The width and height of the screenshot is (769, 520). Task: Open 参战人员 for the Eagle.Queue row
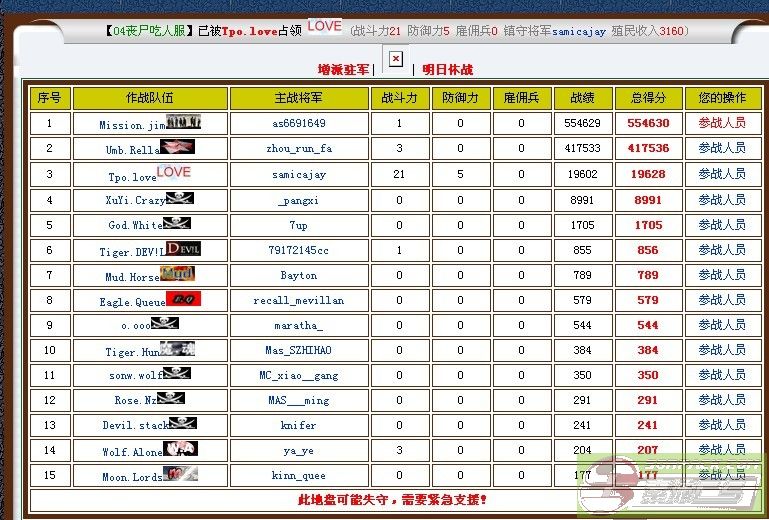pyautogui.click(x=722, y=300)
